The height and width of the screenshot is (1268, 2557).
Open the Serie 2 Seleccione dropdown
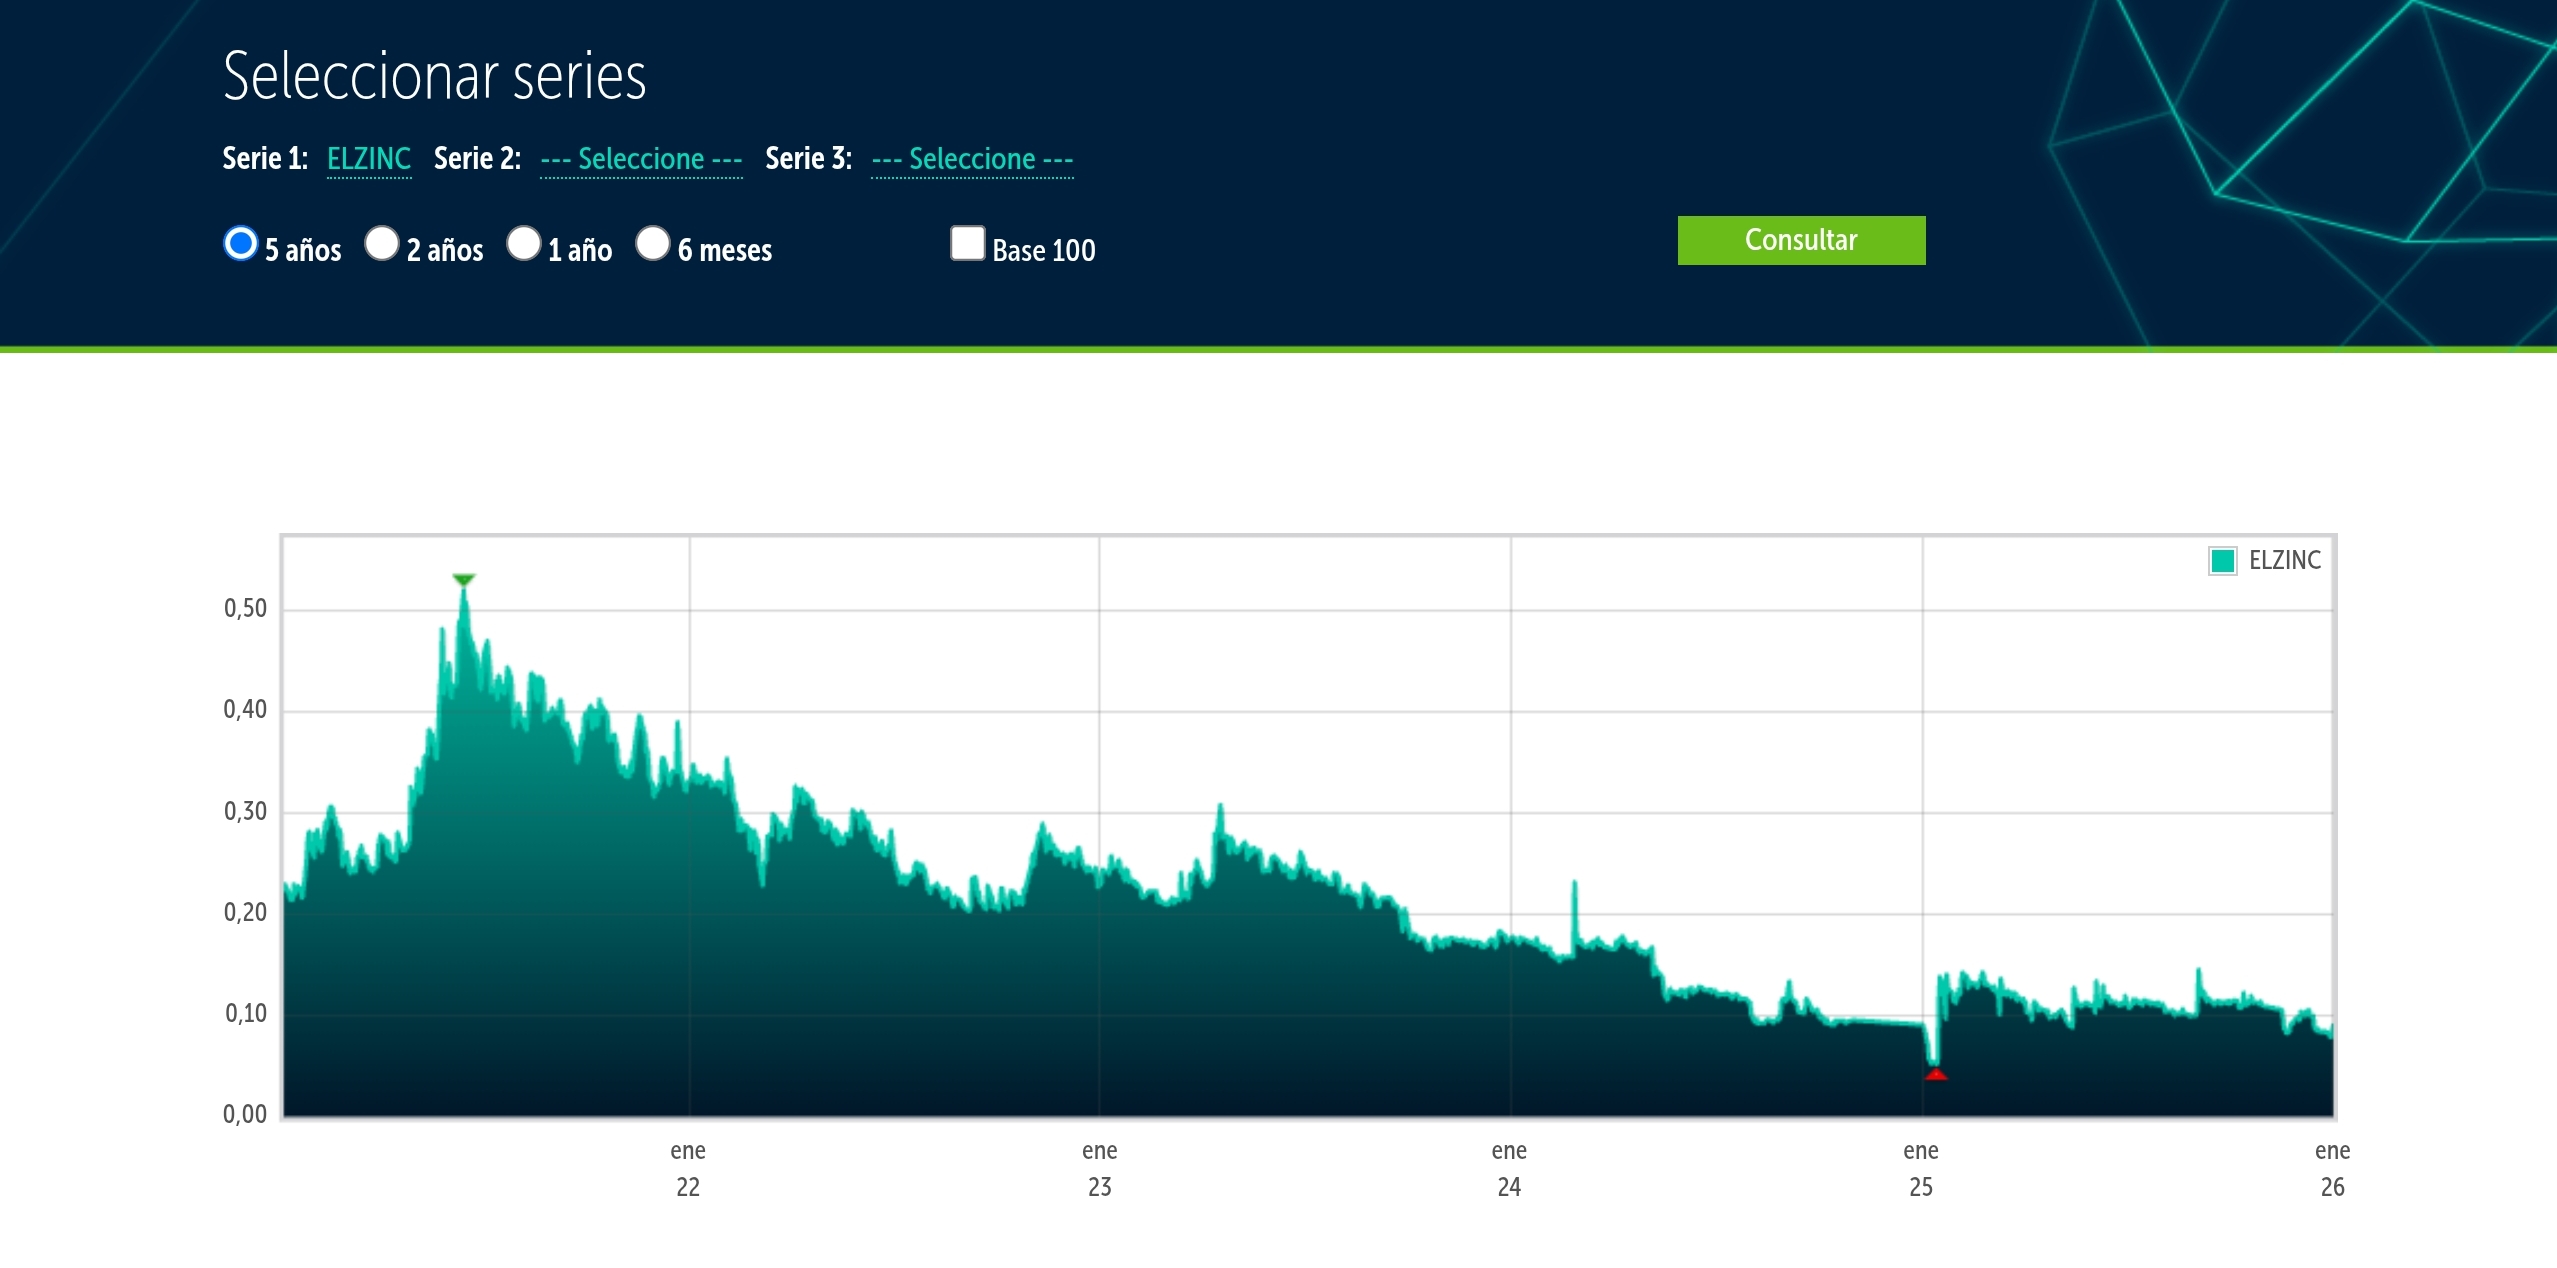click(641, 159)
